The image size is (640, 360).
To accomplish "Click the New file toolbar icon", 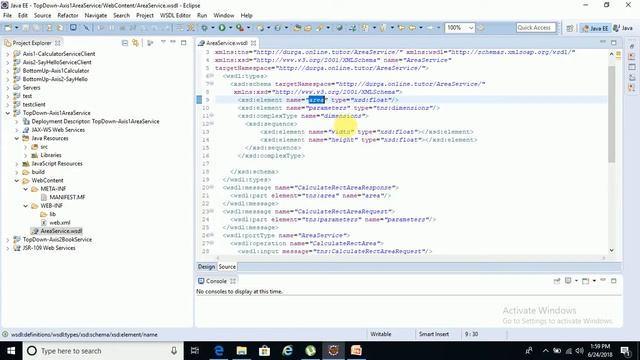I will (x=8, y=28).
